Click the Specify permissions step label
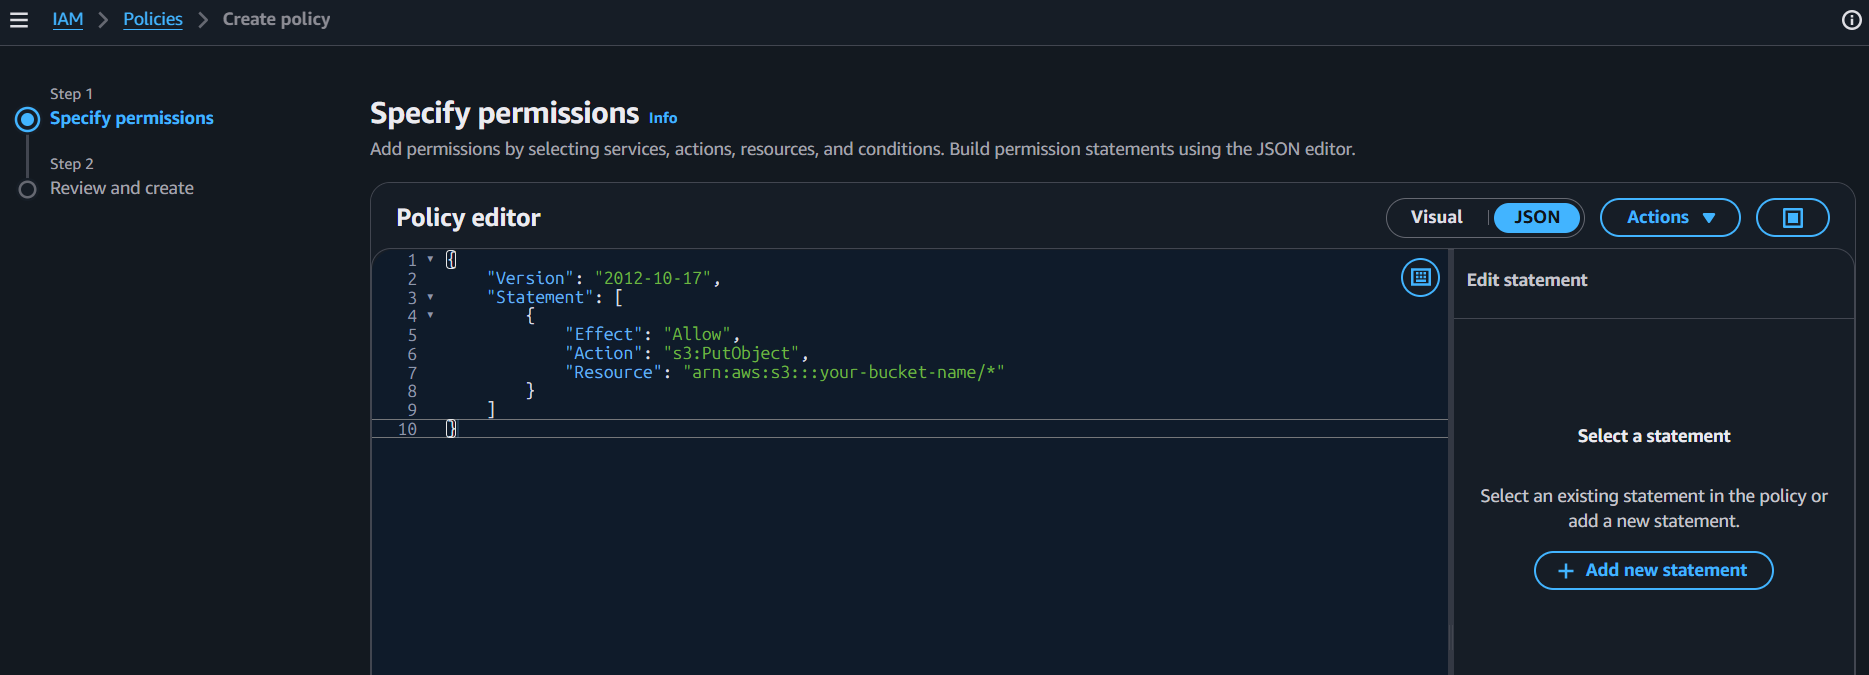This screenshot has height=675, width=1869. [x=132, y=118]
